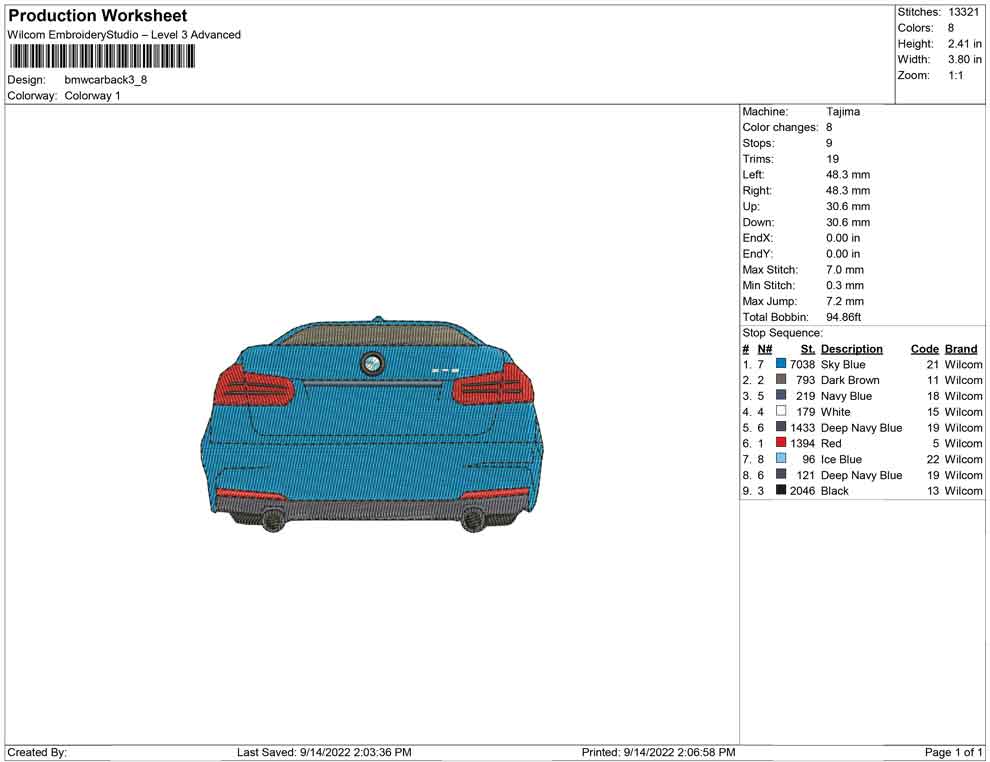Screen dimensions: 990x762
Task: Click the barcode under the worksheet title
Action: 101,57
